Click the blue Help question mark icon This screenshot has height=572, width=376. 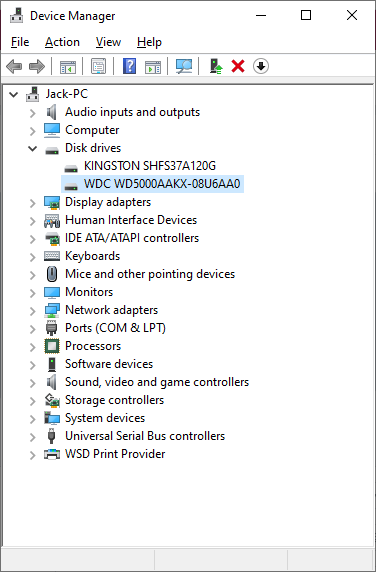(x=129, y=66)
